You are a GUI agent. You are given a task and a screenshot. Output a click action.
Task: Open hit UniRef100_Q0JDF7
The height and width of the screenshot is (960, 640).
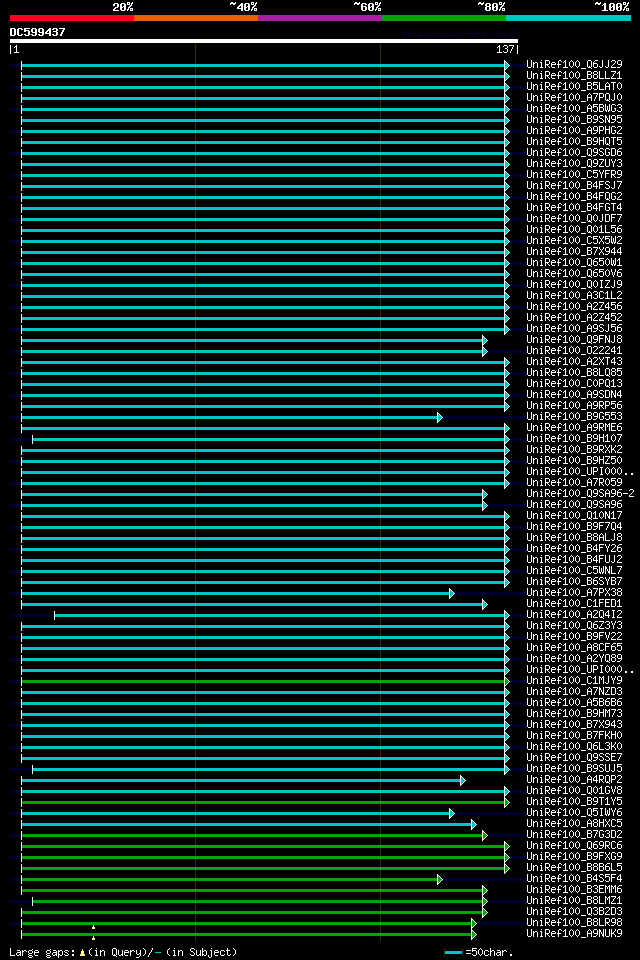[574, 219]
